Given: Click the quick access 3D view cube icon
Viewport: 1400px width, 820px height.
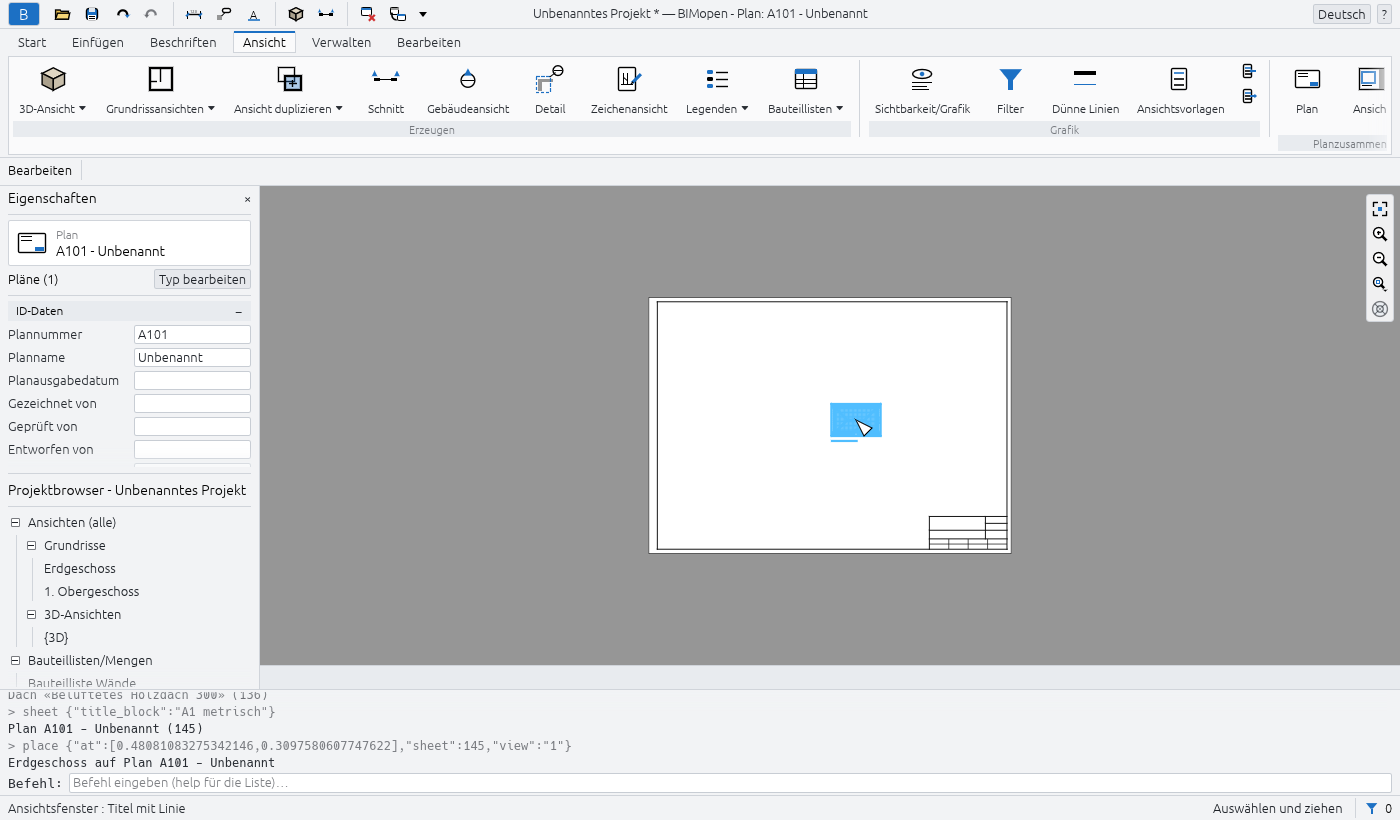Looking at the screenshot, I should tap(295, 14).
